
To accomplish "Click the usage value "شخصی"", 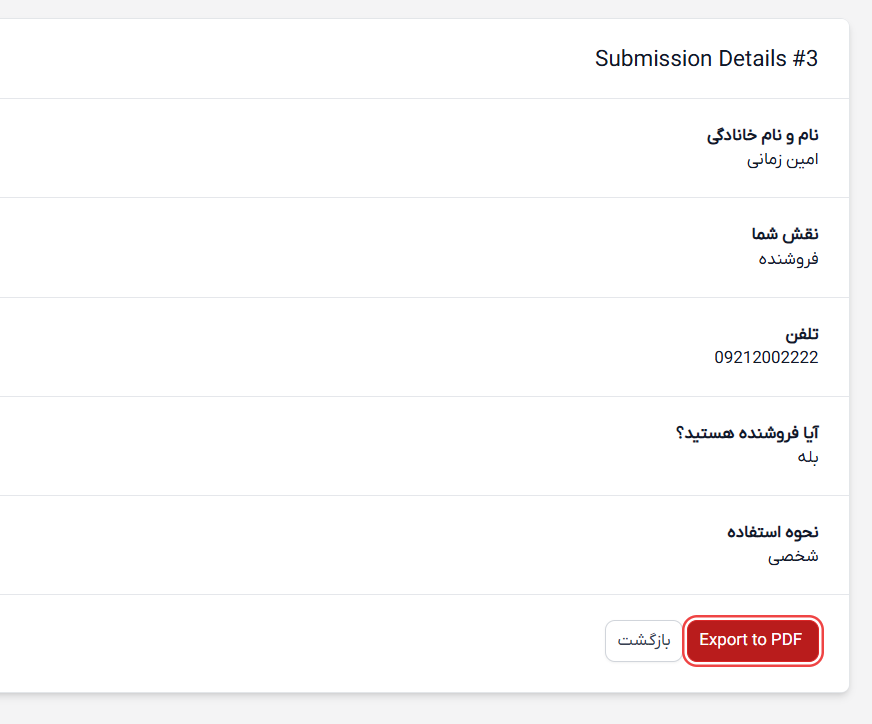I will pyautogui.click(x=793, y=556).
